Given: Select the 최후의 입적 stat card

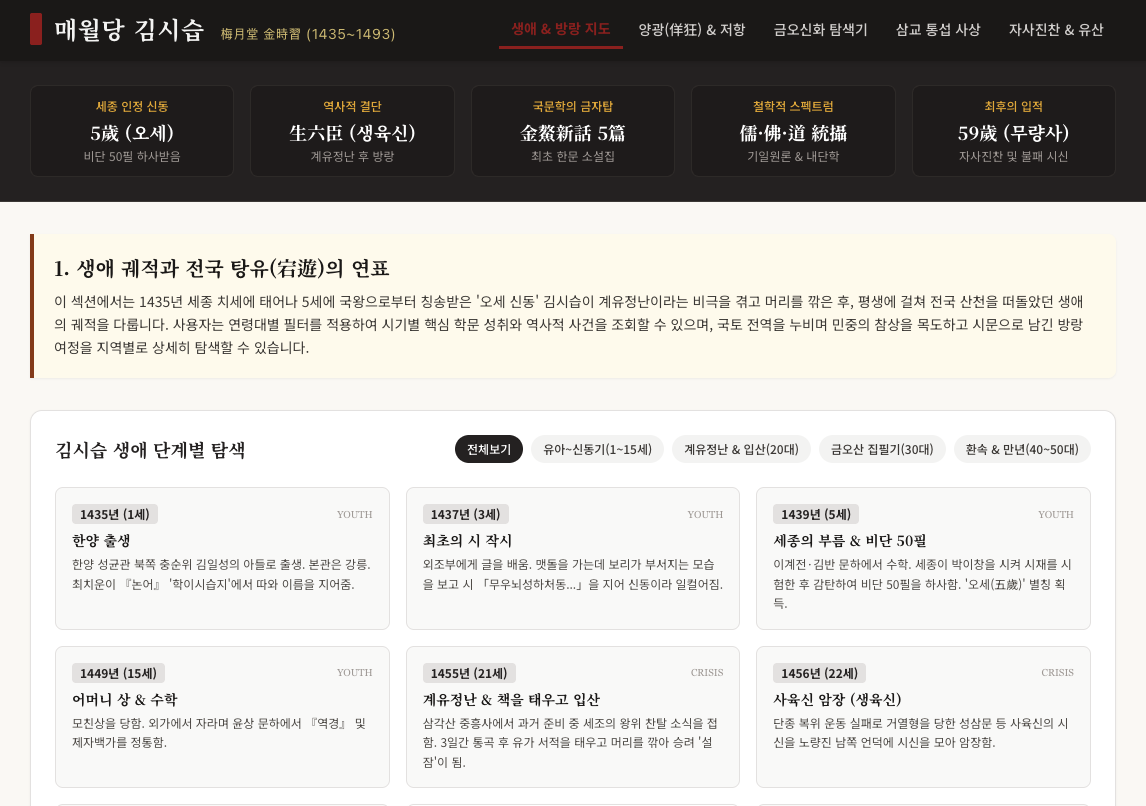Looking at the screenshot, I should point(1014,131).
